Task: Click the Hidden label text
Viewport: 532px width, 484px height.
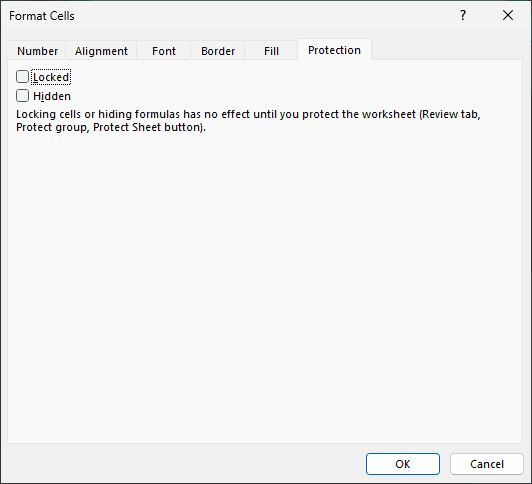Action: click(52, 96)
